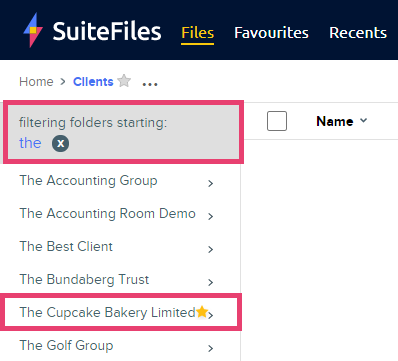Click the SuiteFiles lightning bolt logo
The image size is (398, 361).
click(33, 30)
